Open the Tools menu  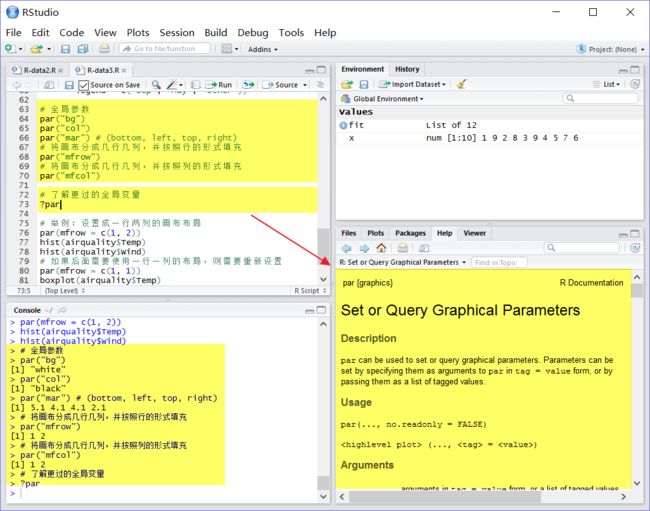[x=291, y=32]
